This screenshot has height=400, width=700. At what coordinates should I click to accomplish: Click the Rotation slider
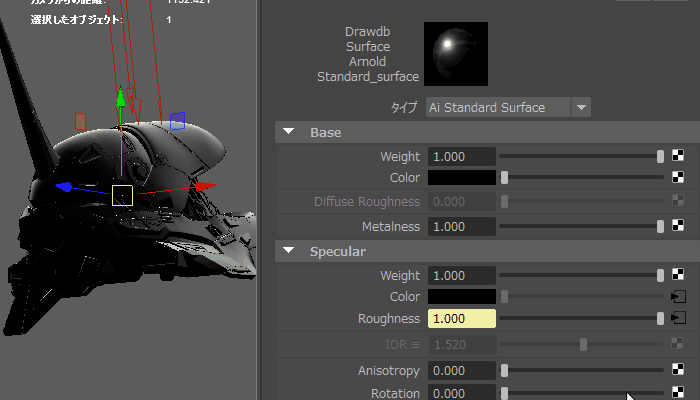click(581, 393)
